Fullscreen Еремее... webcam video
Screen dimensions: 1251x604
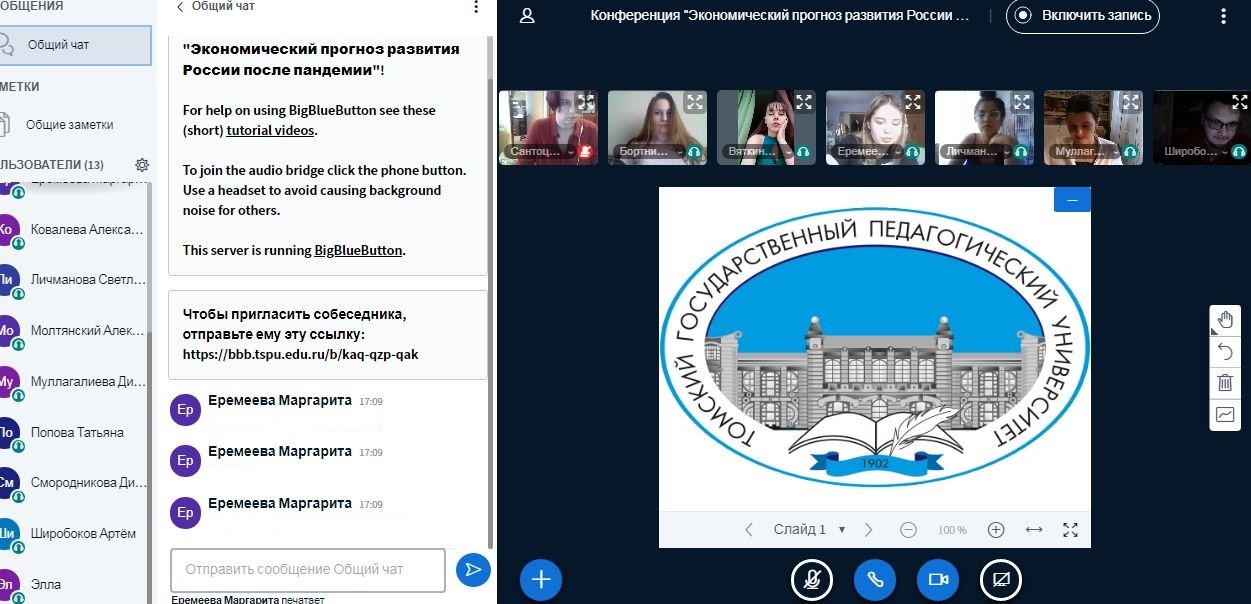tap(913, 101)
